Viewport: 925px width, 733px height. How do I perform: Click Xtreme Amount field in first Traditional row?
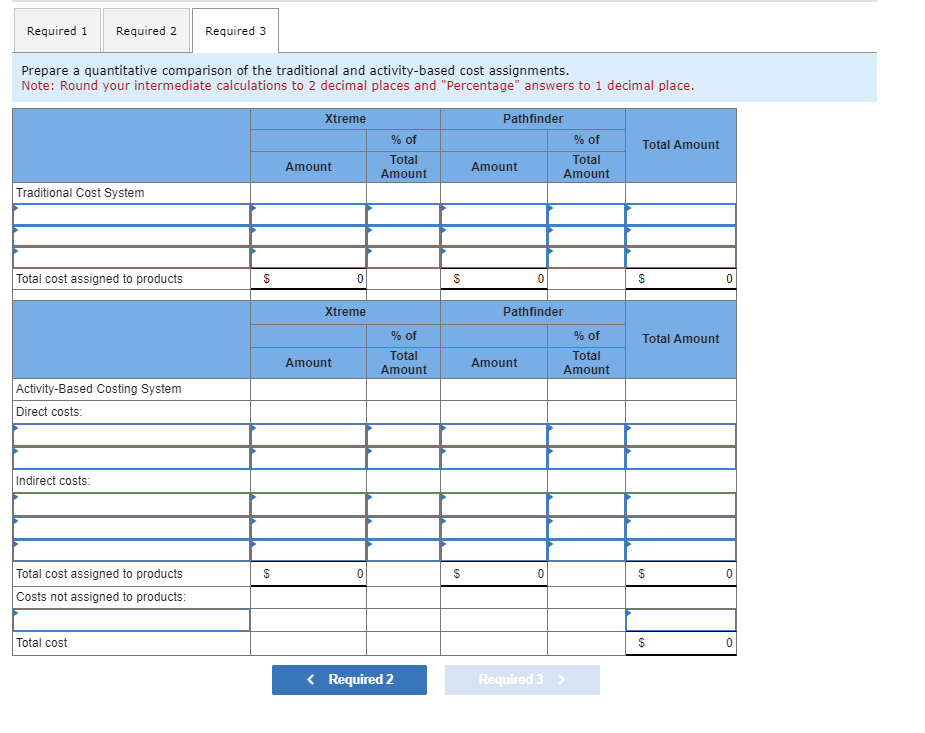tap(309, 214)
